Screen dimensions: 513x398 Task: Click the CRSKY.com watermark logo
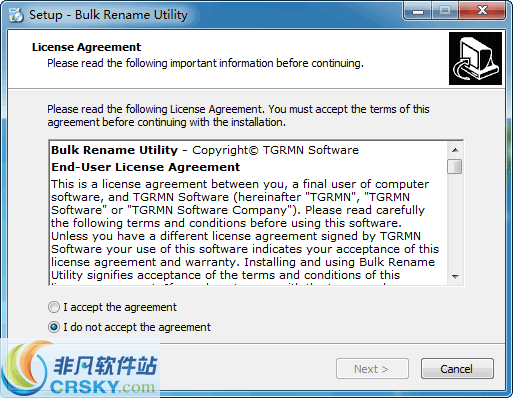click(x=80, y=369)
